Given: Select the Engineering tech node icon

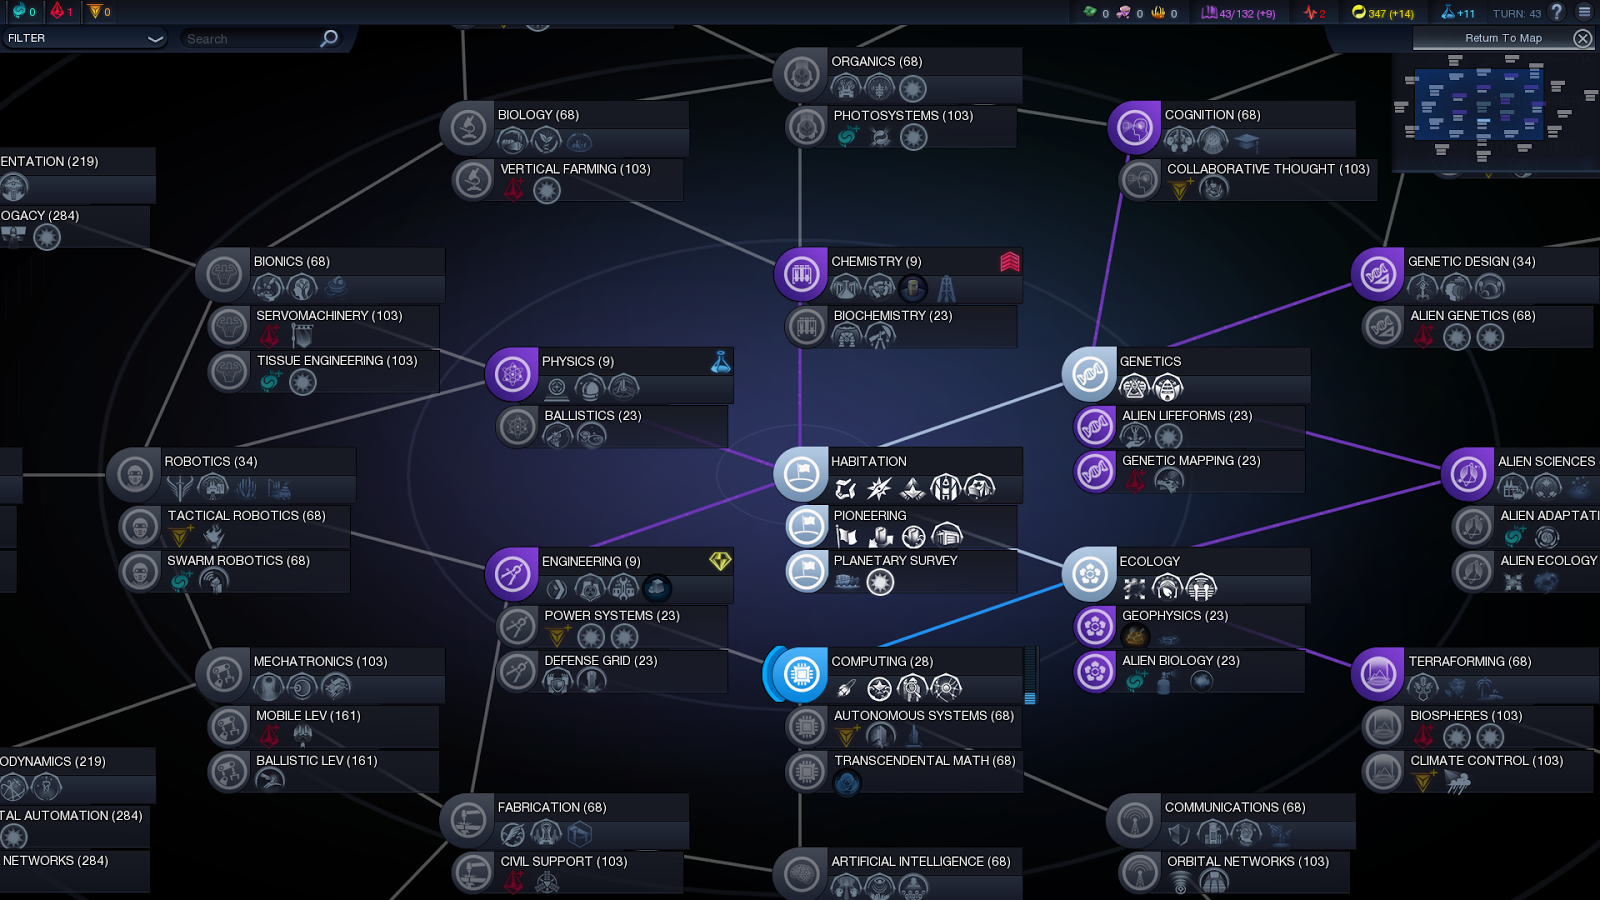Looking at the screenshot, I should click(512, 574).
